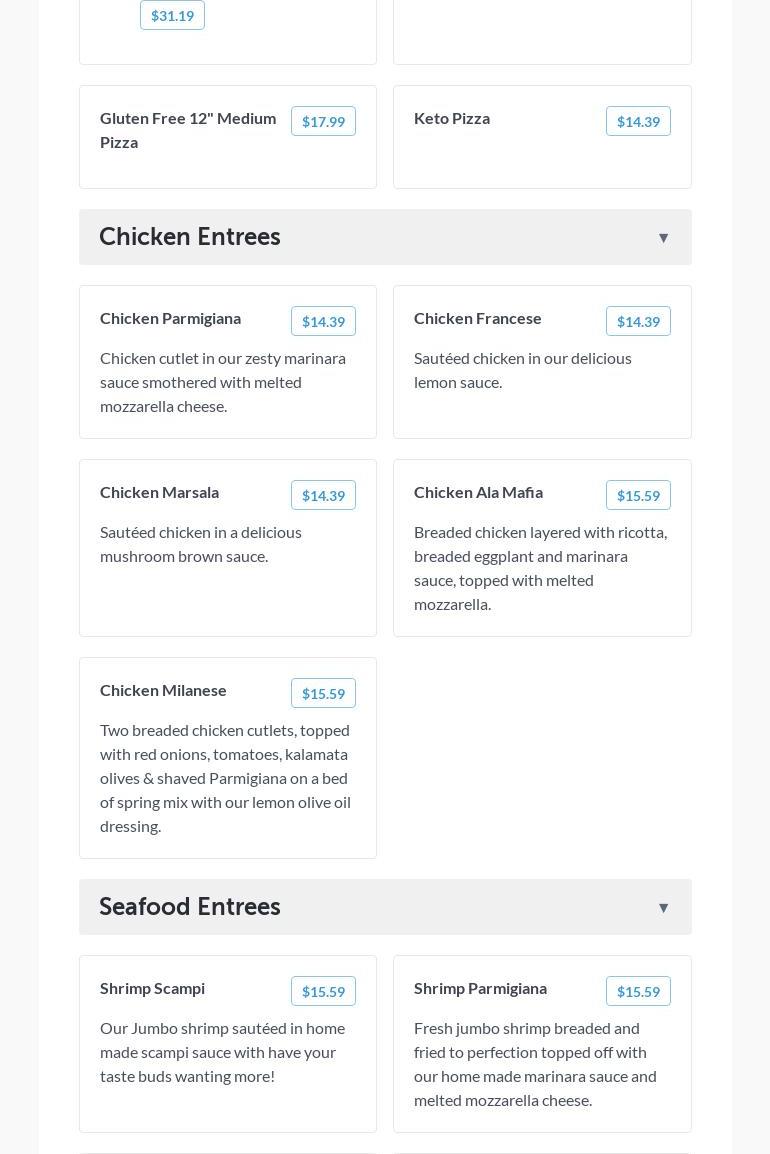This screenshot has width=770, height=1154.
Task: Select Chicken Ala Mafia $15.59 price
Action: (x=638, y=495)
